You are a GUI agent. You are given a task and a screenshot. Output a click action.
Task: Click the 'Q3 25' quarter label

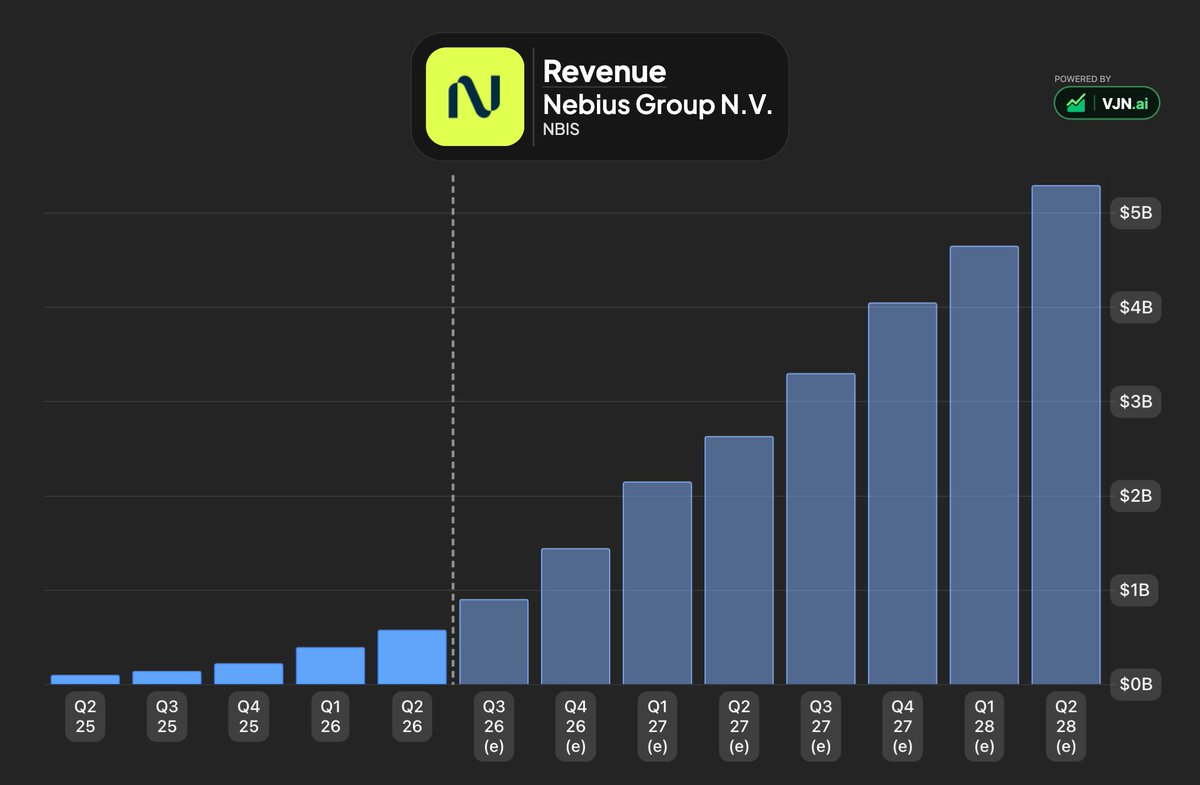167,716
